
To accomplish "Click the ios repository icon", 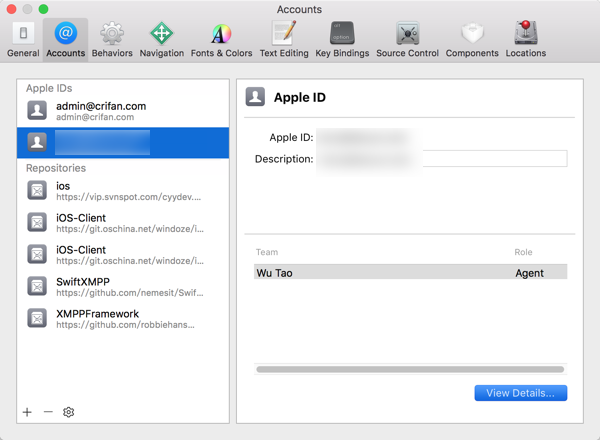I will pyautogui.click(x=37, y=191).
